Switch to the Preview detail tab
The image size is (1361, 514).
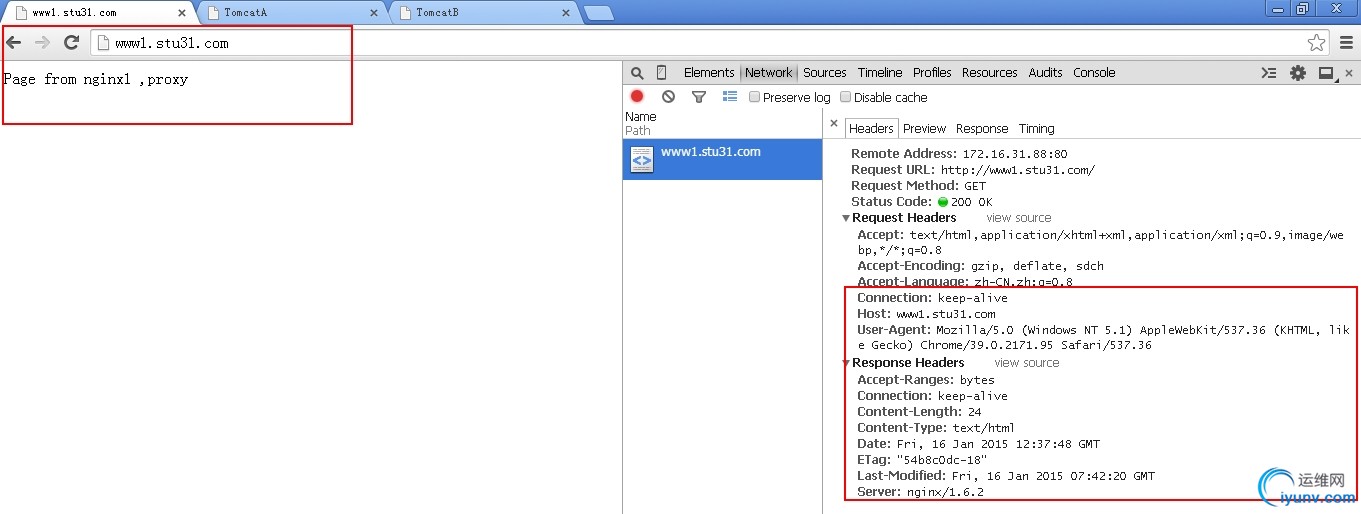pyautogui.click(x=925, y=128)
